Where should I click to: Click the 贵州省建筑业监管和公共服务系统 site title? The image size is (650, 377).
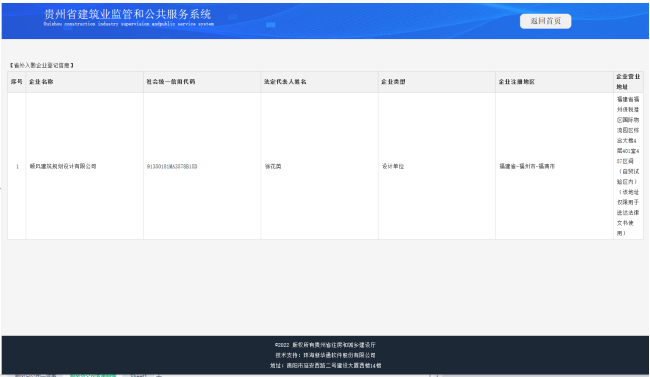(x=128, y=15)
